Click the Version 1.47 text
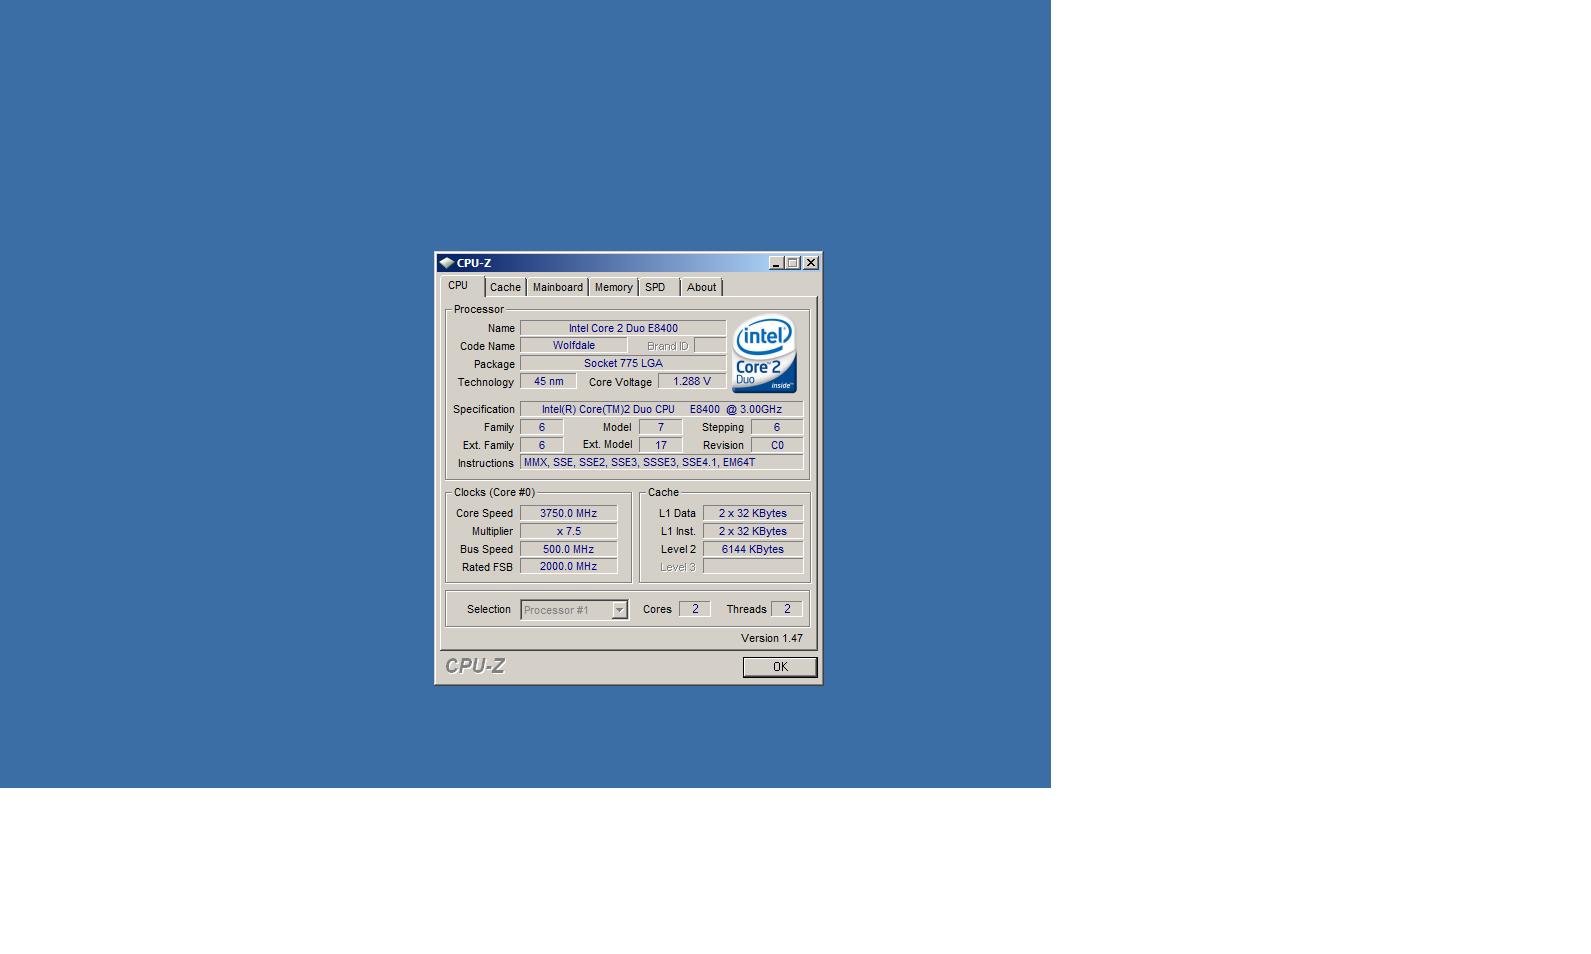This screenshot has height=954, width=1591. pyautogui.click(x=772, y=638)
